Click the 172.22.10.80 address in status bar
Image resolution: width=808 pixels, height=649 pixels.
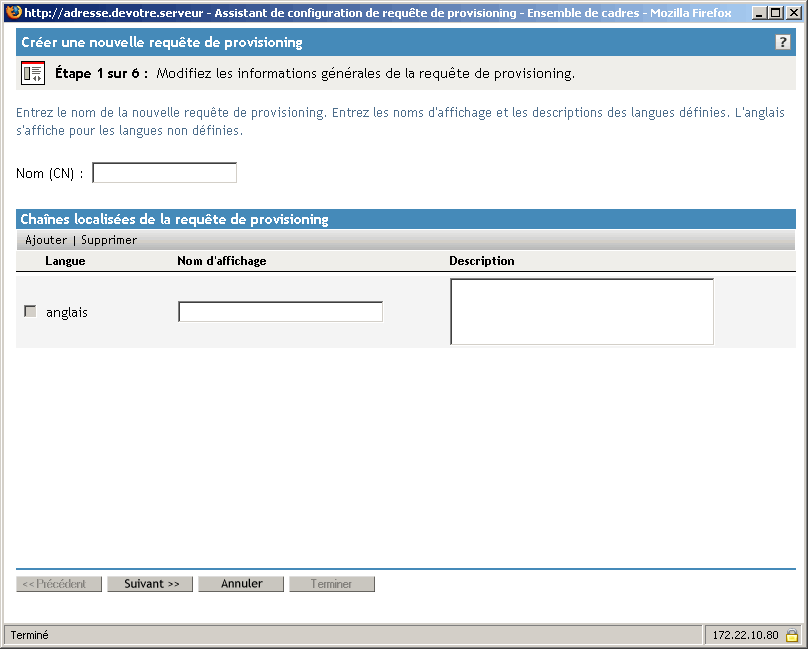(x=745, y=635)
